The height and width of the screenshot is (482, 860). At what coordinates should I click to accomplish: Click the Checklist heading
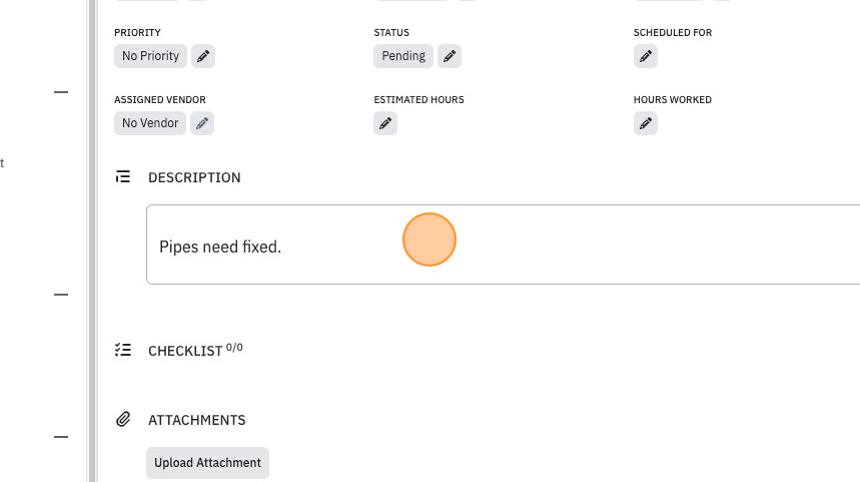[x=185, y=351]
